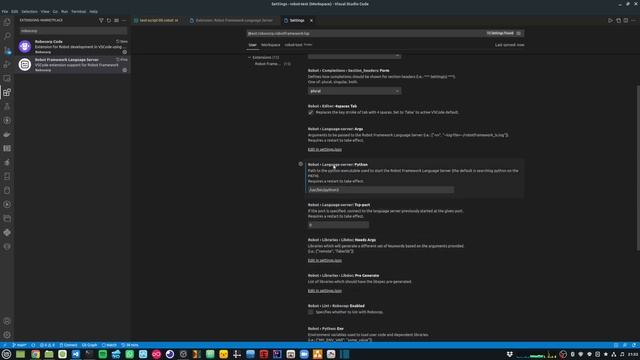This screenshot has width=640, height=360.
Task: Focus the extensions marketplace search box
Action: tap(73, 31)
